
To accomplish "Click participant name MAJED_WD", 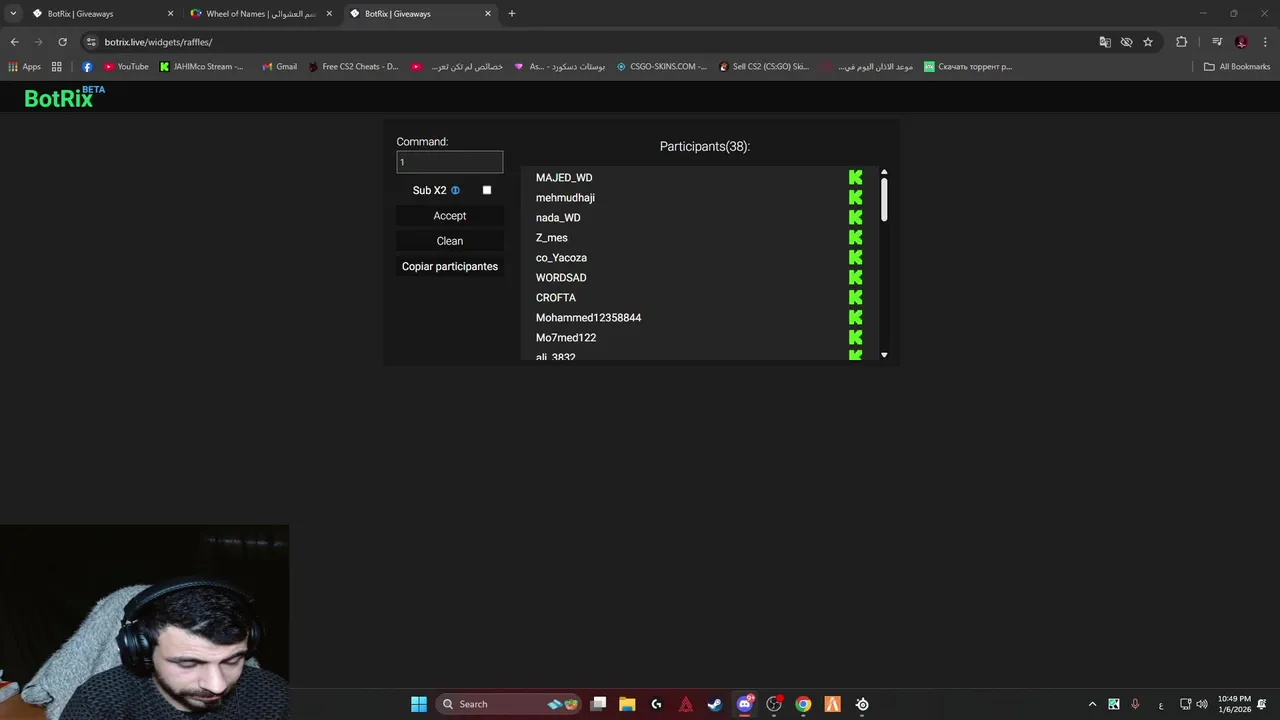I will tap(564, 178).
